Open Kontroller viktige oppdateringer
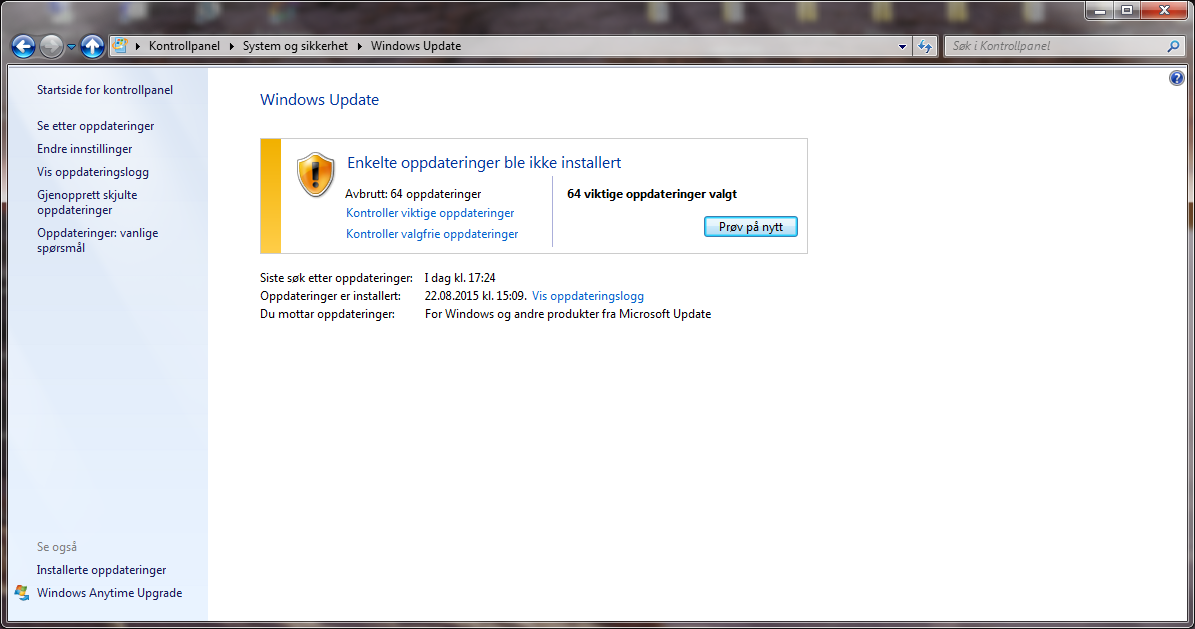This screenshot has height=629, width=1195. click(430, 213)
